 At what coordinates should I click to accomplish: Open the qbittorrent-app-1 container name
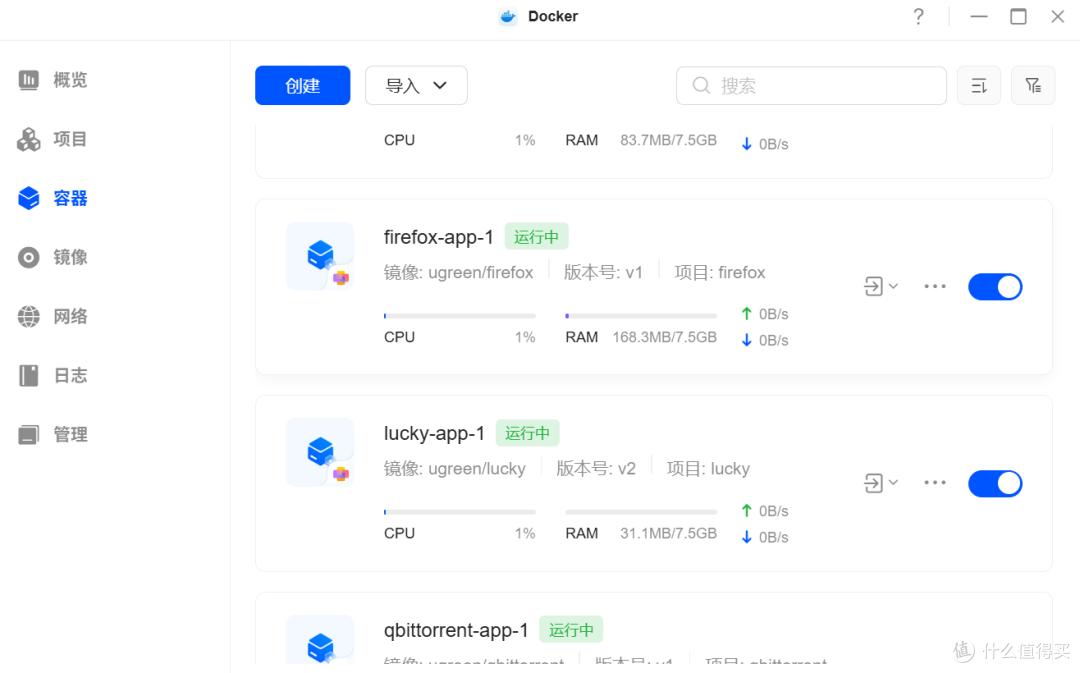click(456, 630)
